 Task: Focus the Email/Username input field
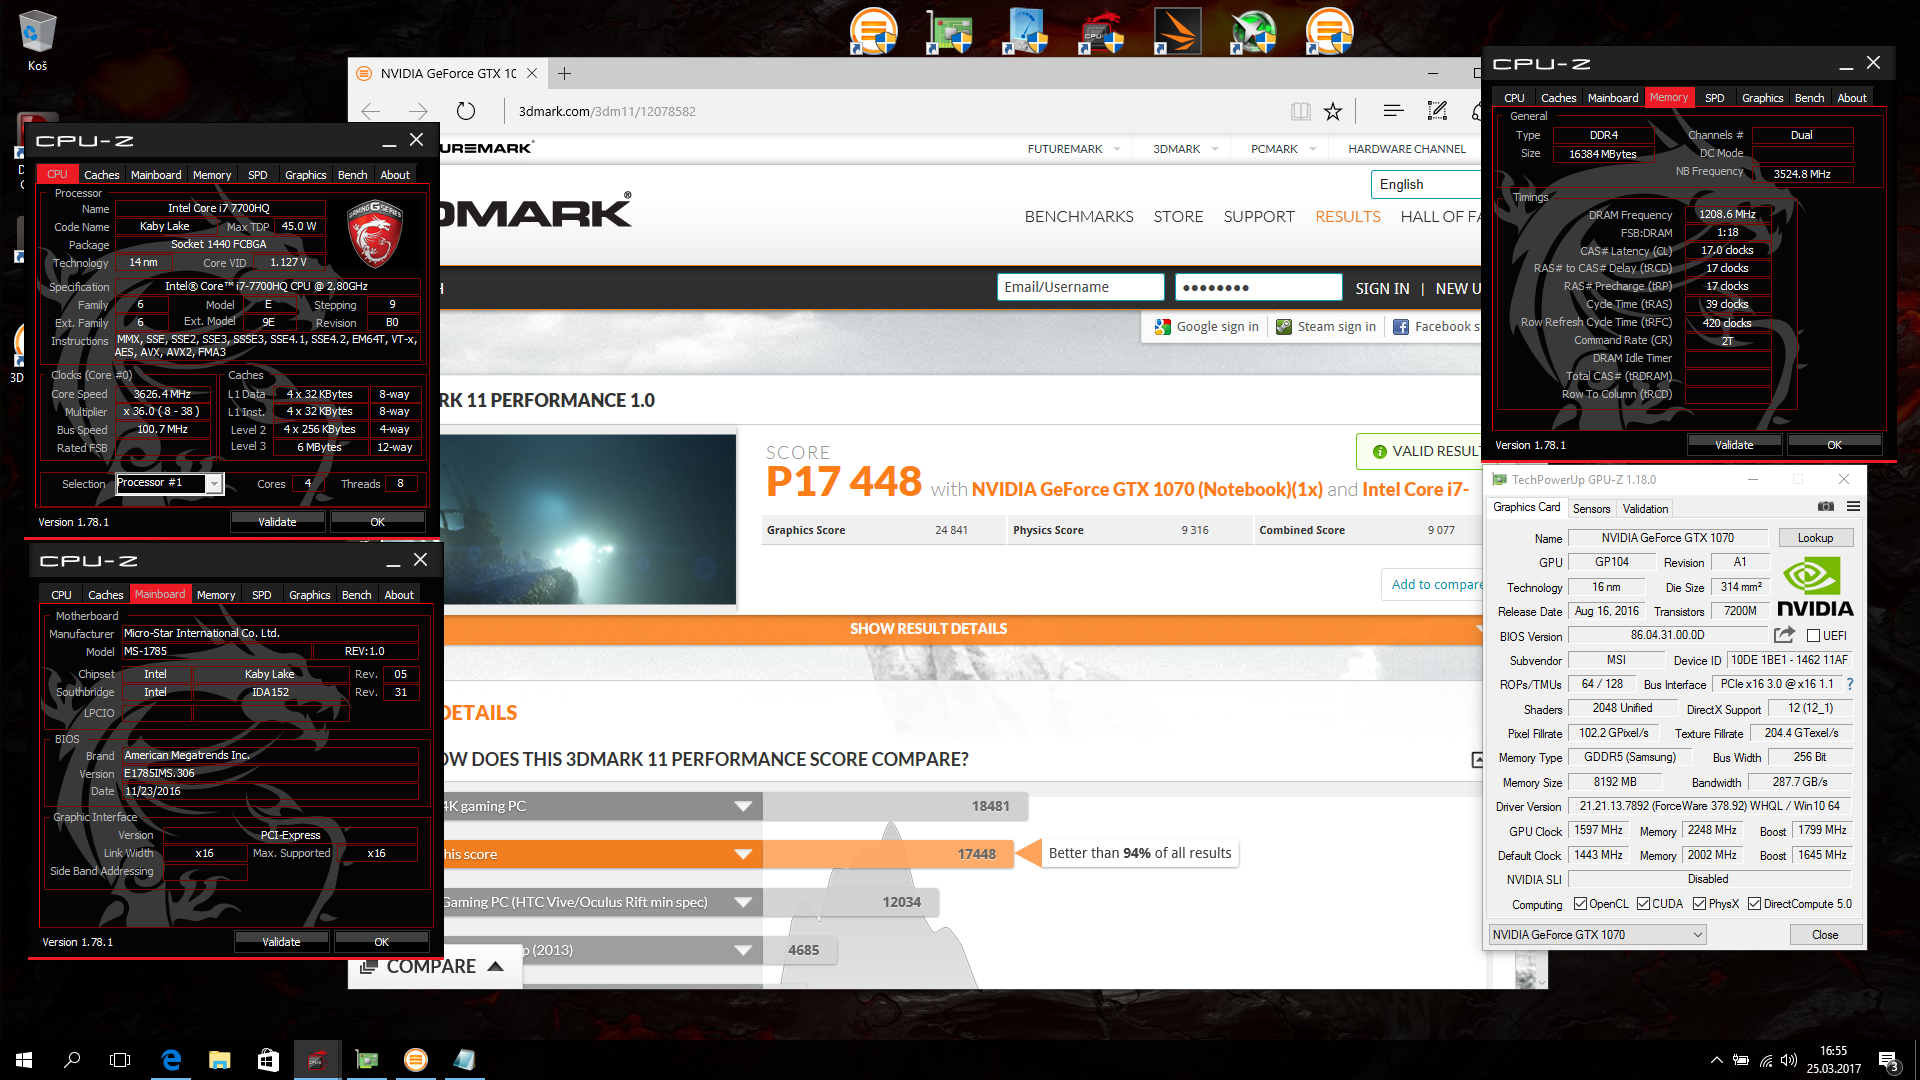click(1081, 287)
